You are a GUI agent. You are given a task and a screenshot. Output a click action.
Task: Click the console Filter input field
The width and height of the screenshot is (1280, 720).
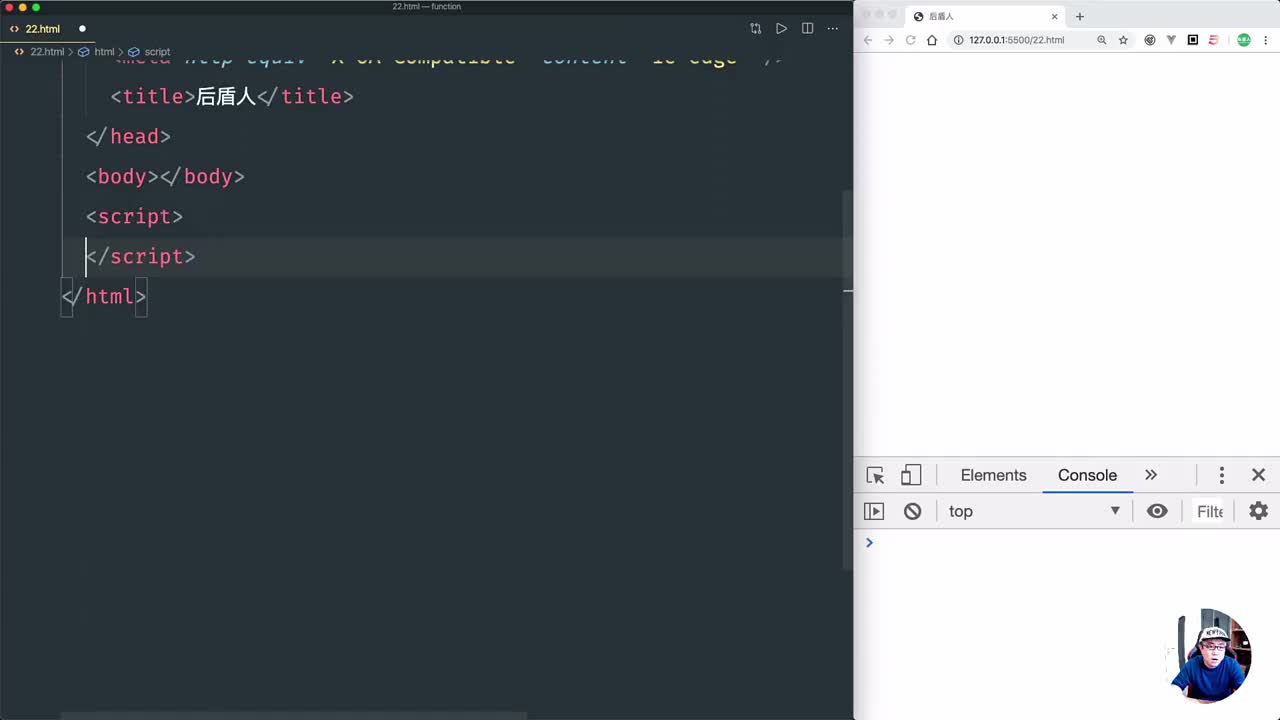(1209, 511)
